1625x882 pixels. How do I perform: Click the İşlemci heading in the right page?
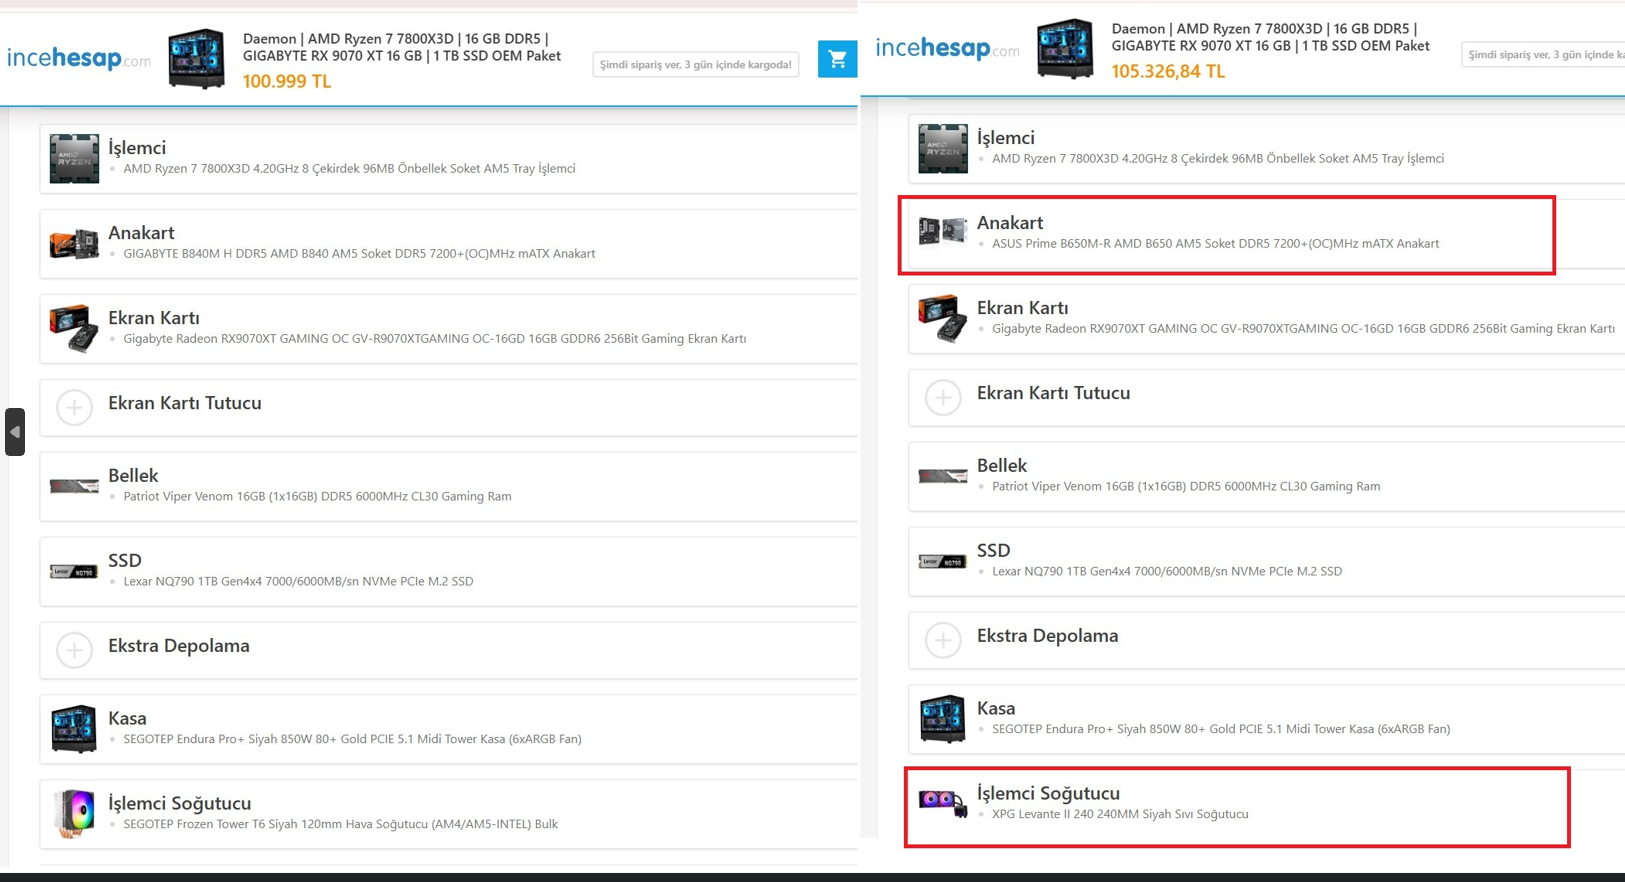1006,137
